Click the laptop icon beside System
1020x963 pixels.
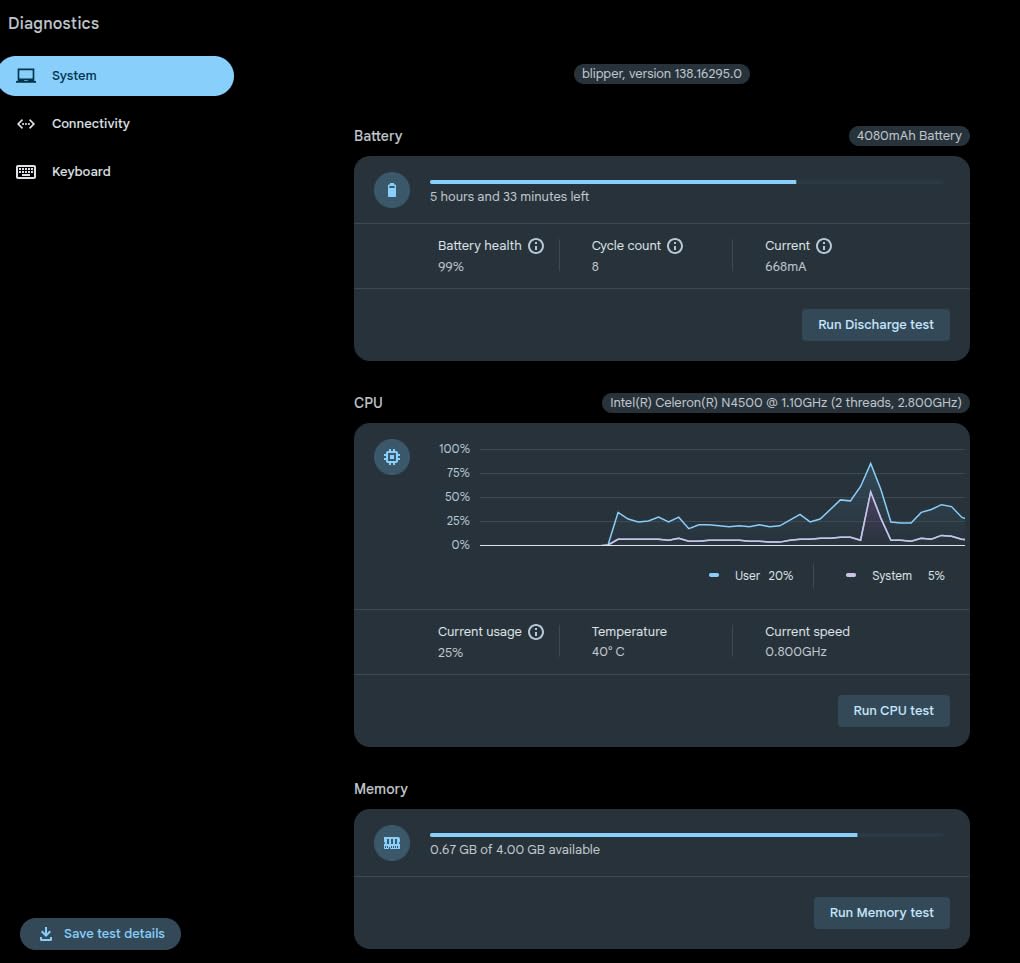coord(26,76)
